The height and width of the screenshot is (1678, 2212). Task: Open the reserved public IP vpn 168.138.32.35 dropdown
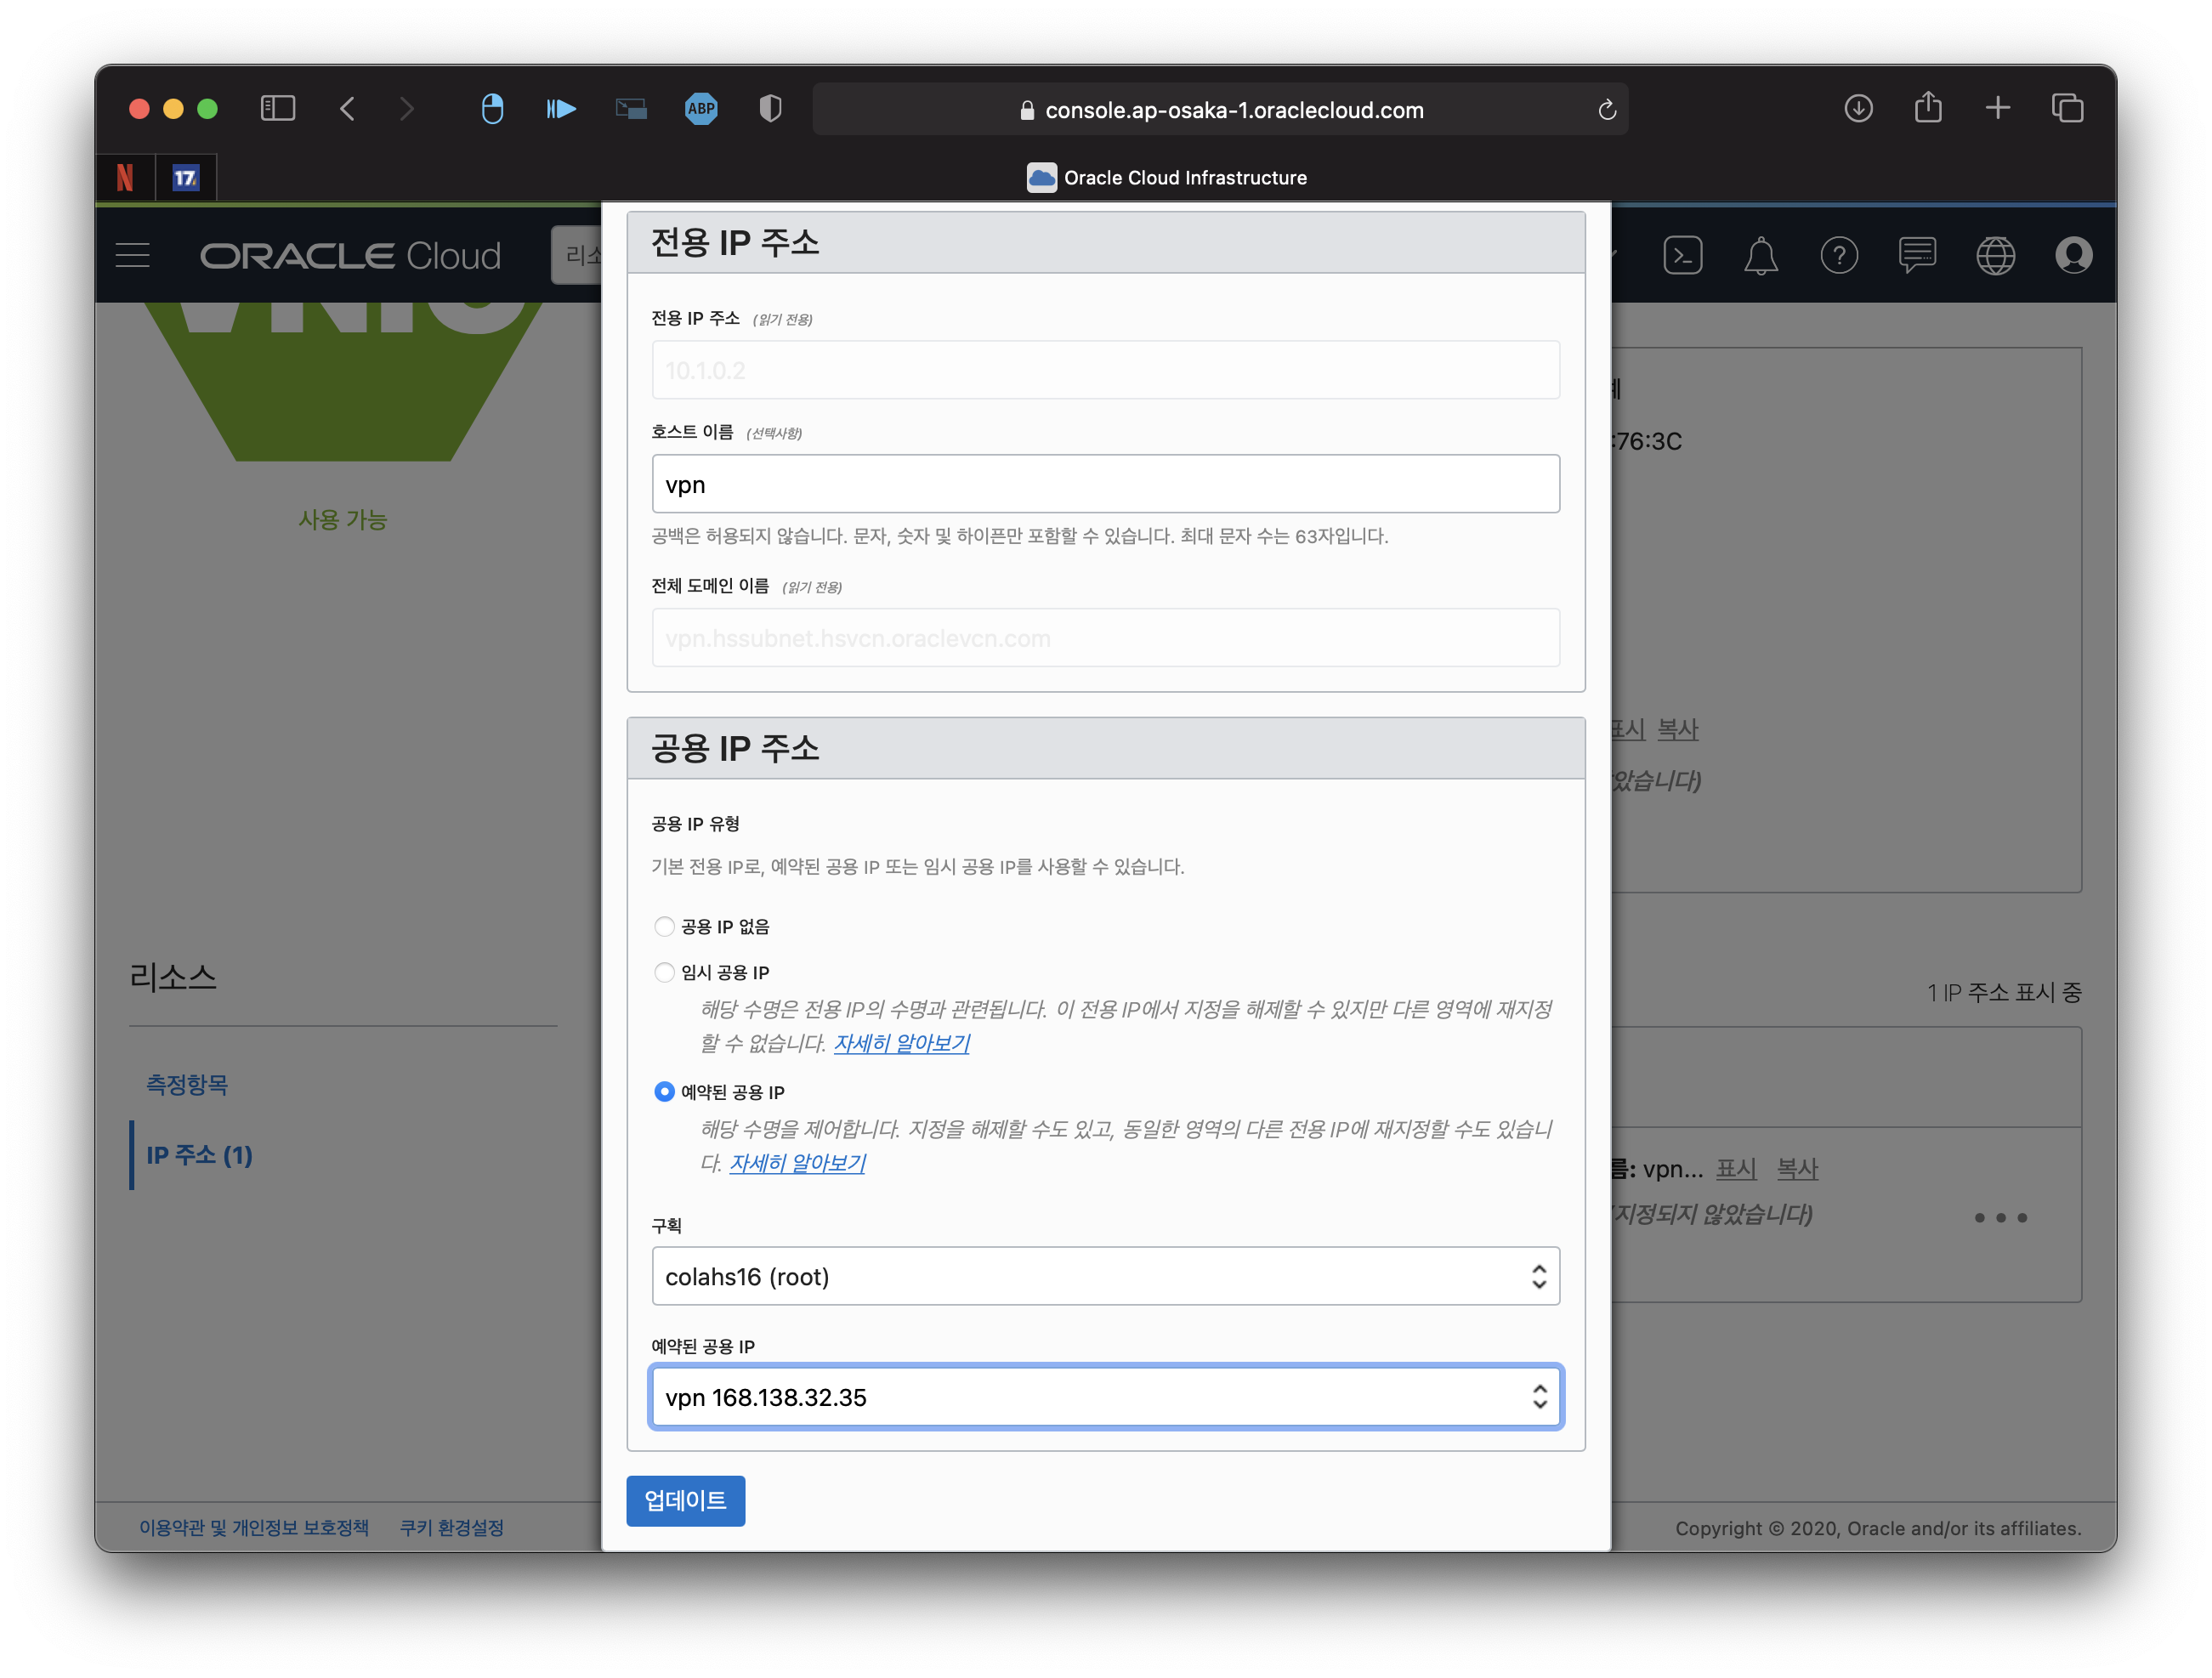pos(1105,1397)
